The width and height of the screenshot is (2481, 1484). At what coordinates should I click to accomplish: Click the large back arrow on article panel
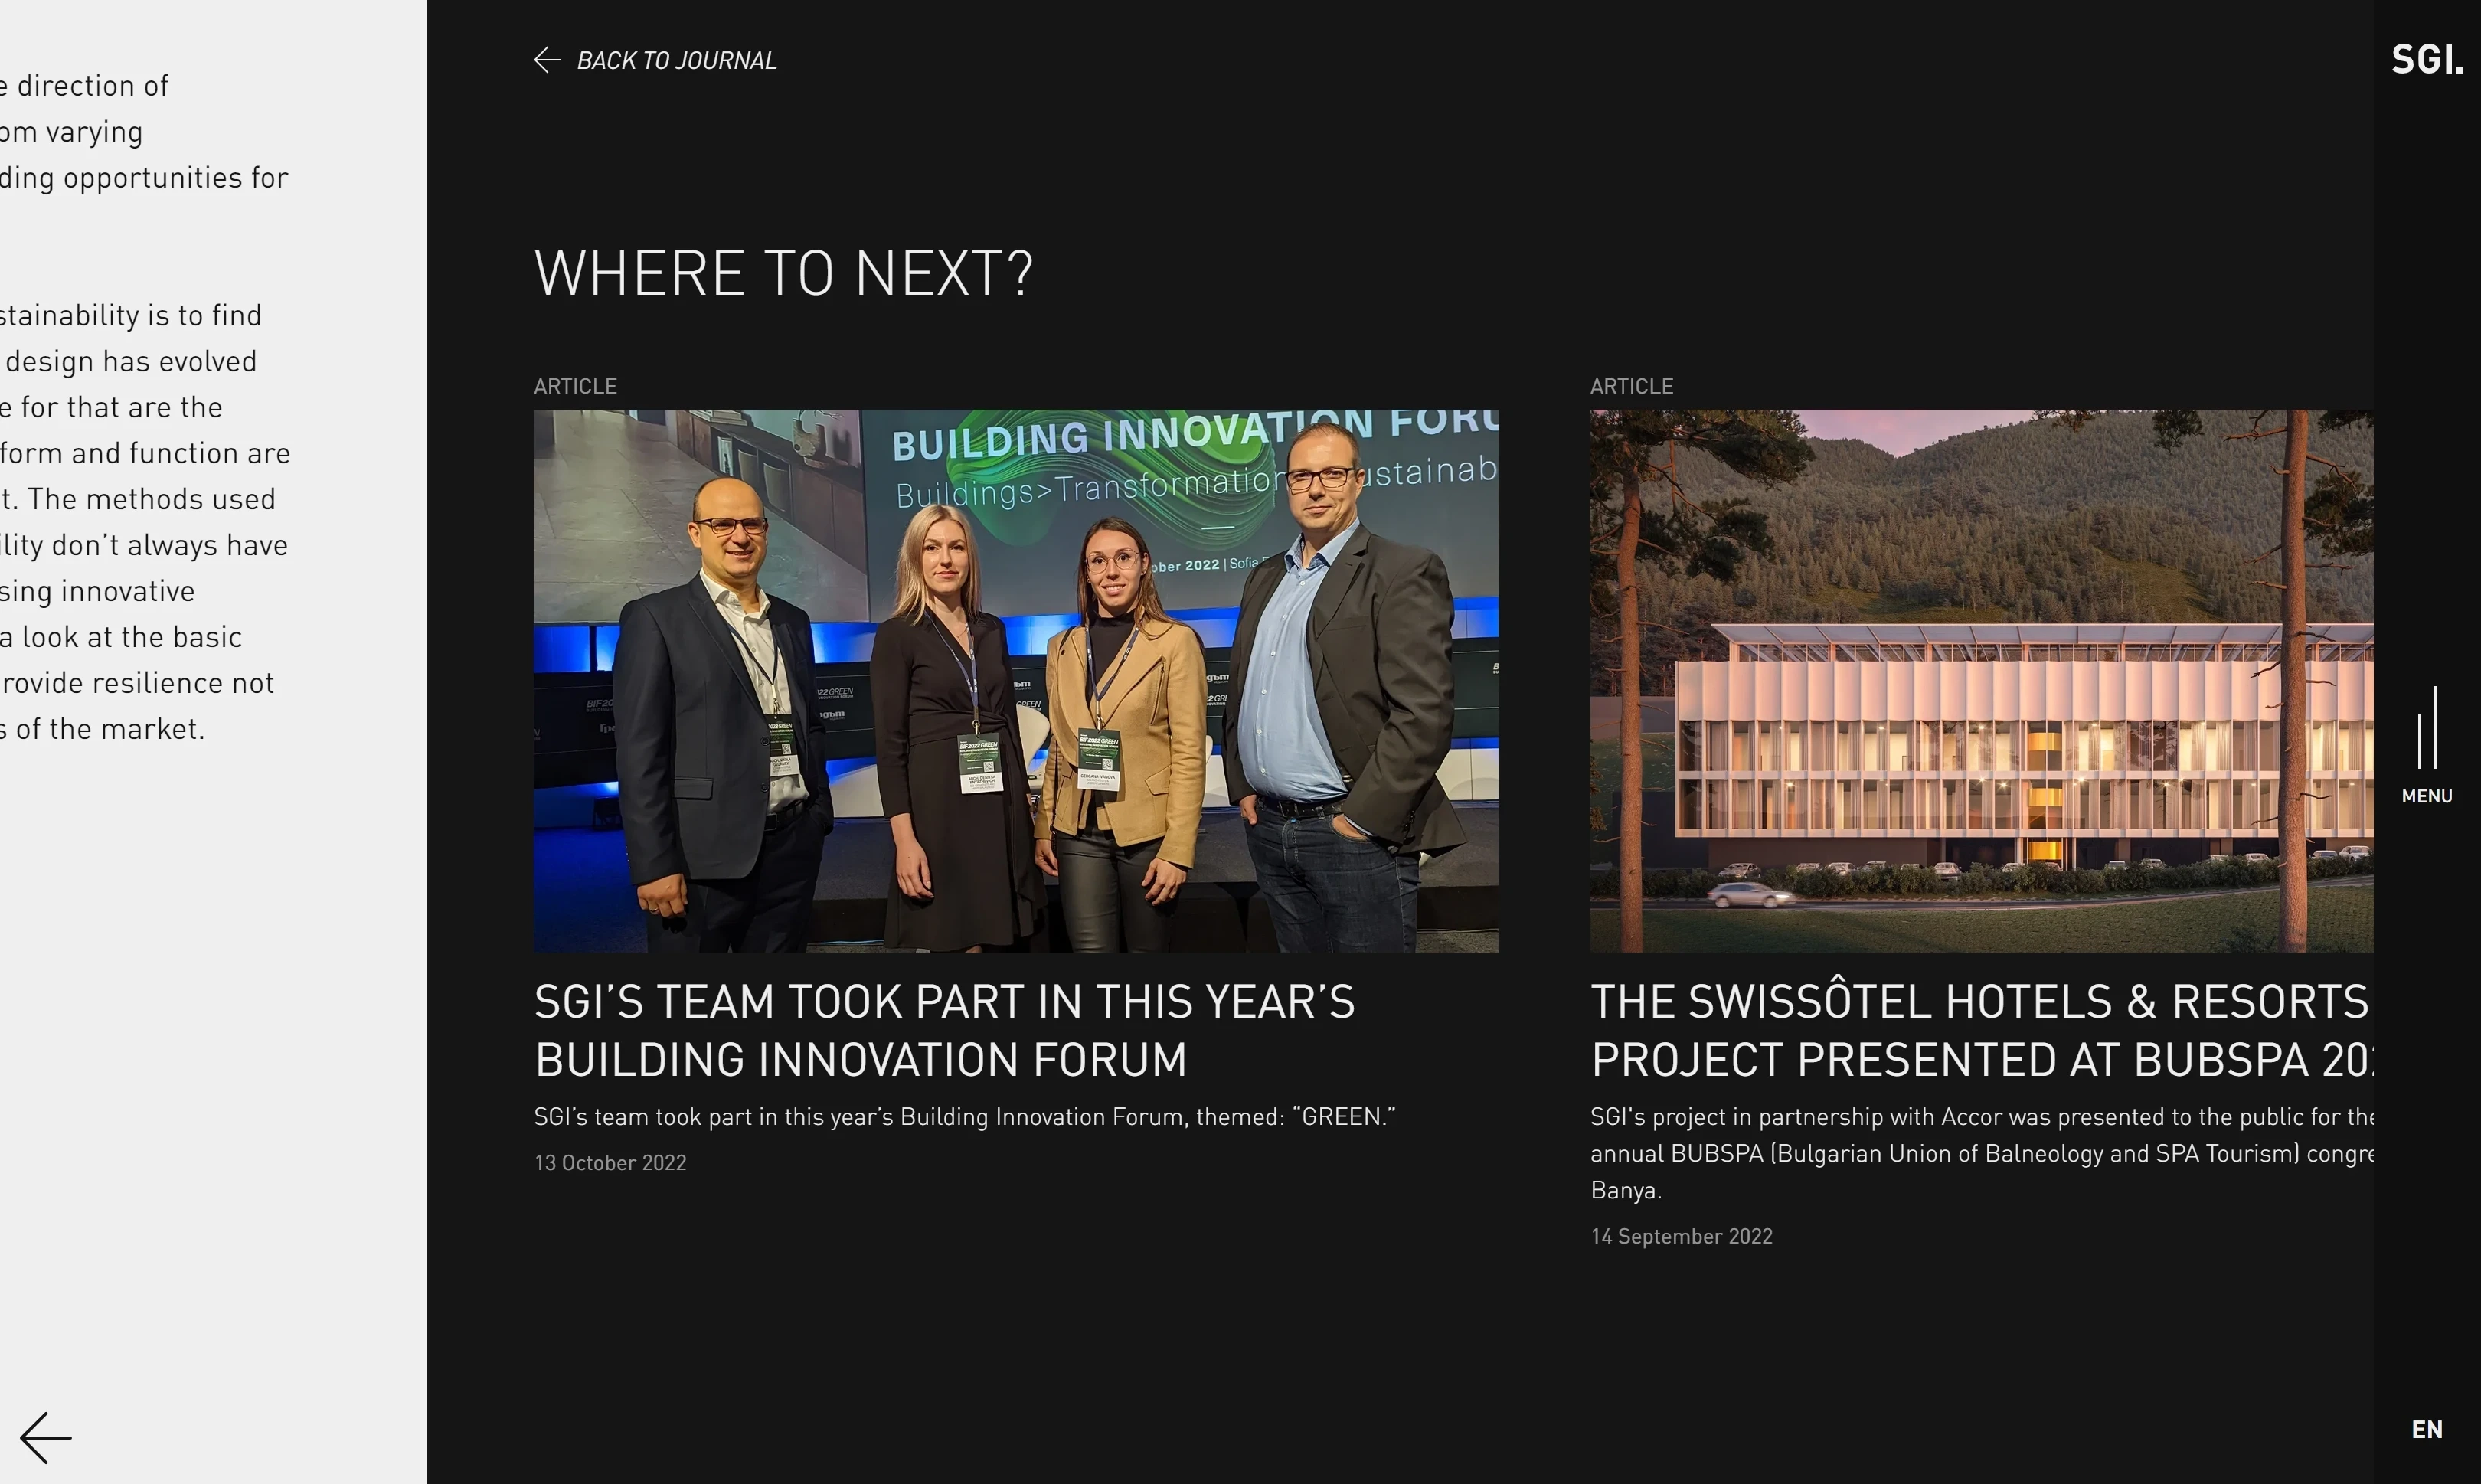point(46,1438)
